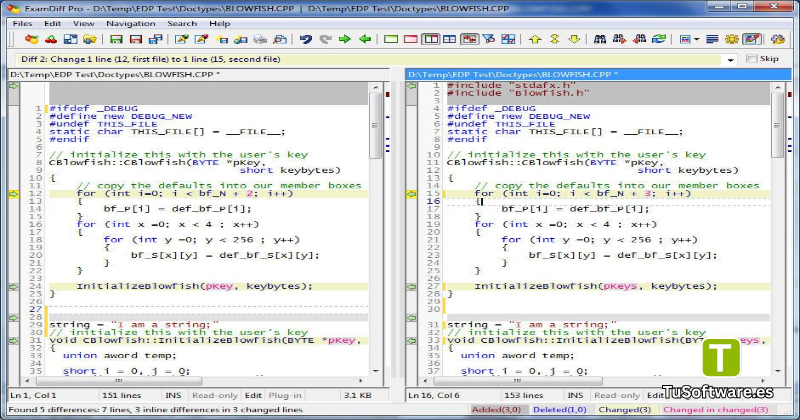The height and width of the screenshot is (420, 800).
Task: Jump to next difference with yellow down arrow
Action: [x=574, y=39]
